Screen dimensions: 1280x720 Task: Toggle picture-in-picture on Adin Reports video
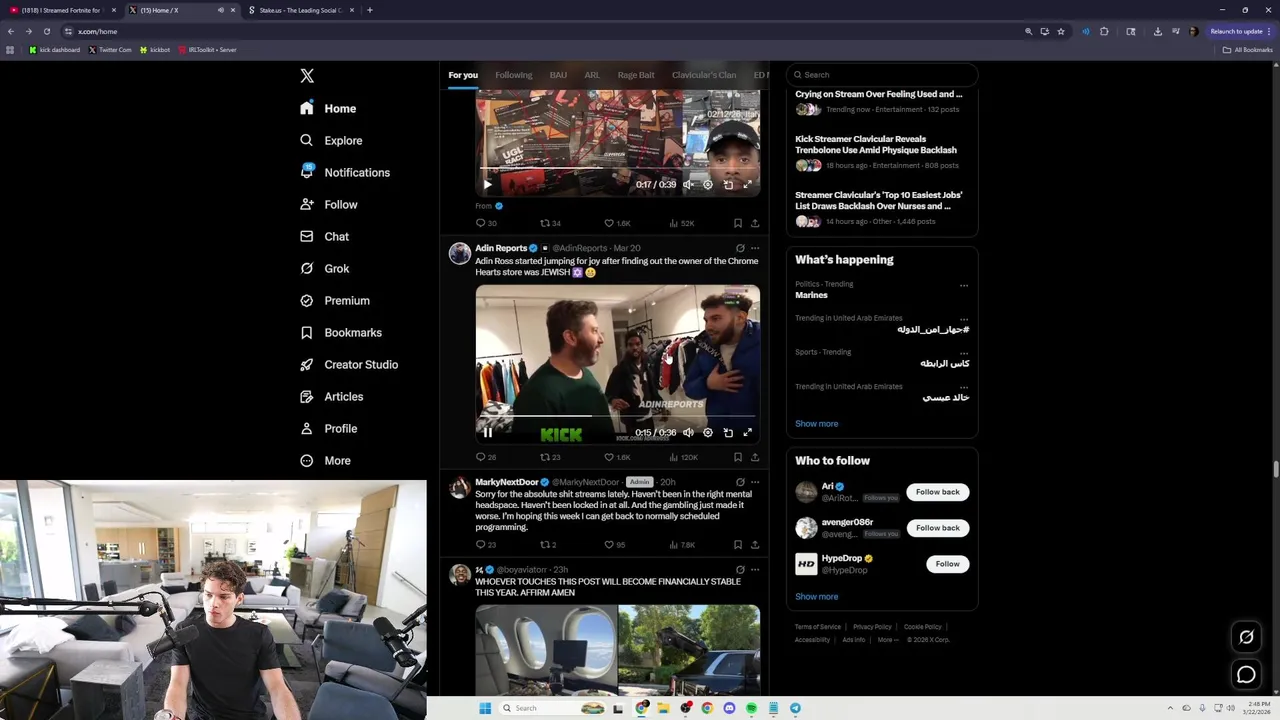728,433
